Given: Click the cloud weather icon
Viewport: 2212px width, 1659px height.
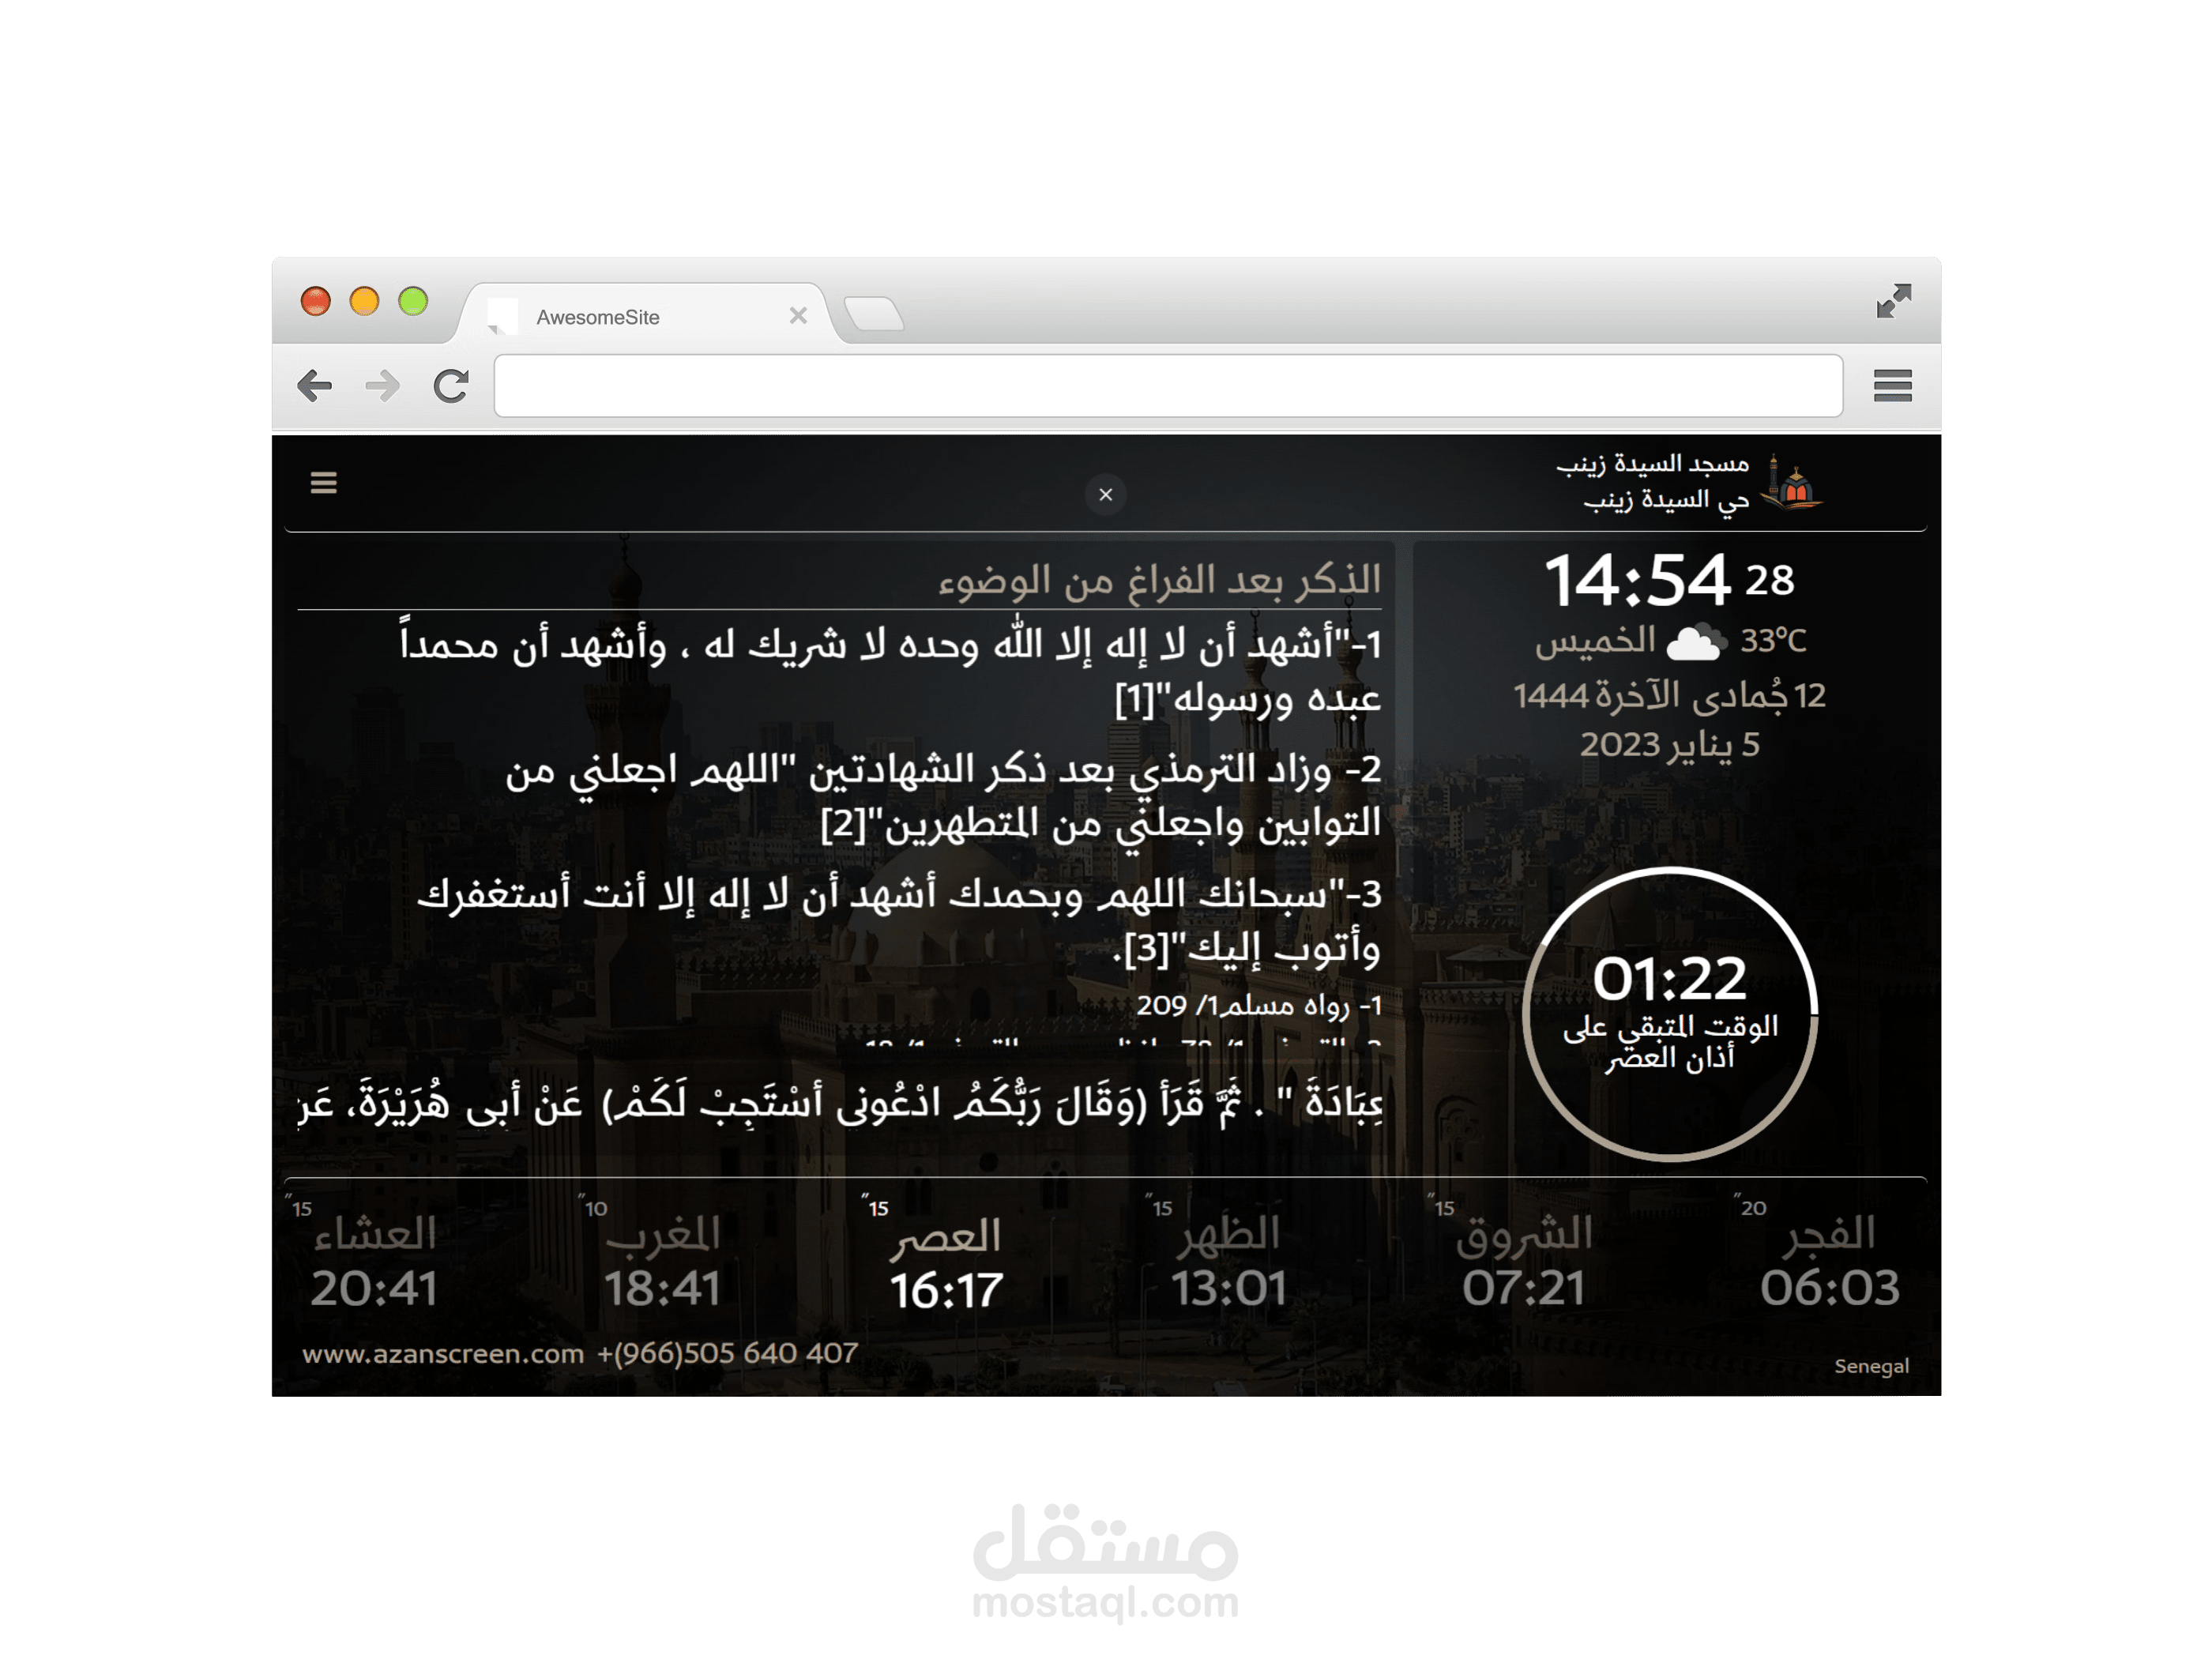Looking at the screenshot, I should pyautogui.click(x=1696, y=641).
